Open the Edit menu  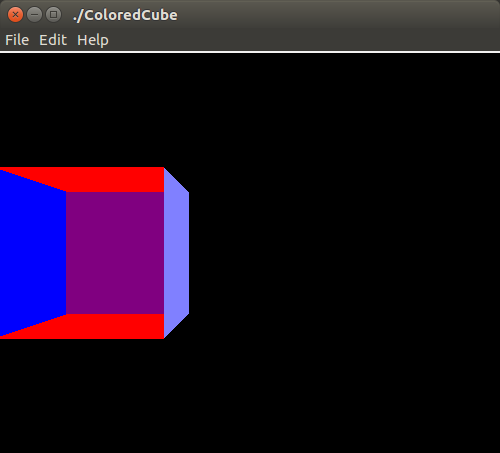point(53,40)
